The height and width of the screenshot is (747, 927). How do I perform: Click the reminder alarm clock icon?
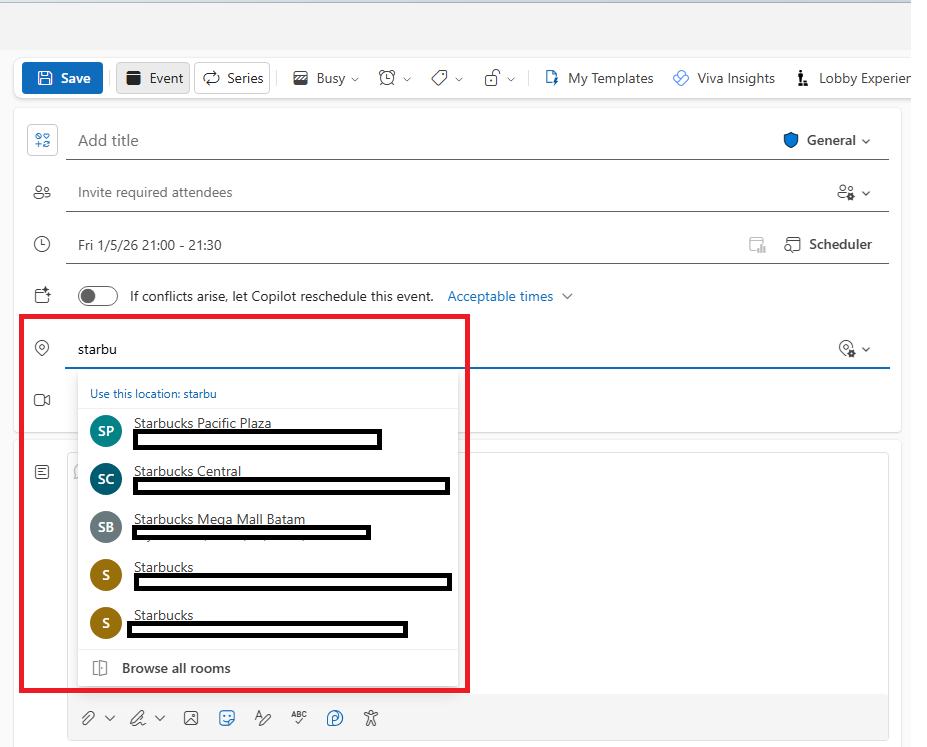387,78
